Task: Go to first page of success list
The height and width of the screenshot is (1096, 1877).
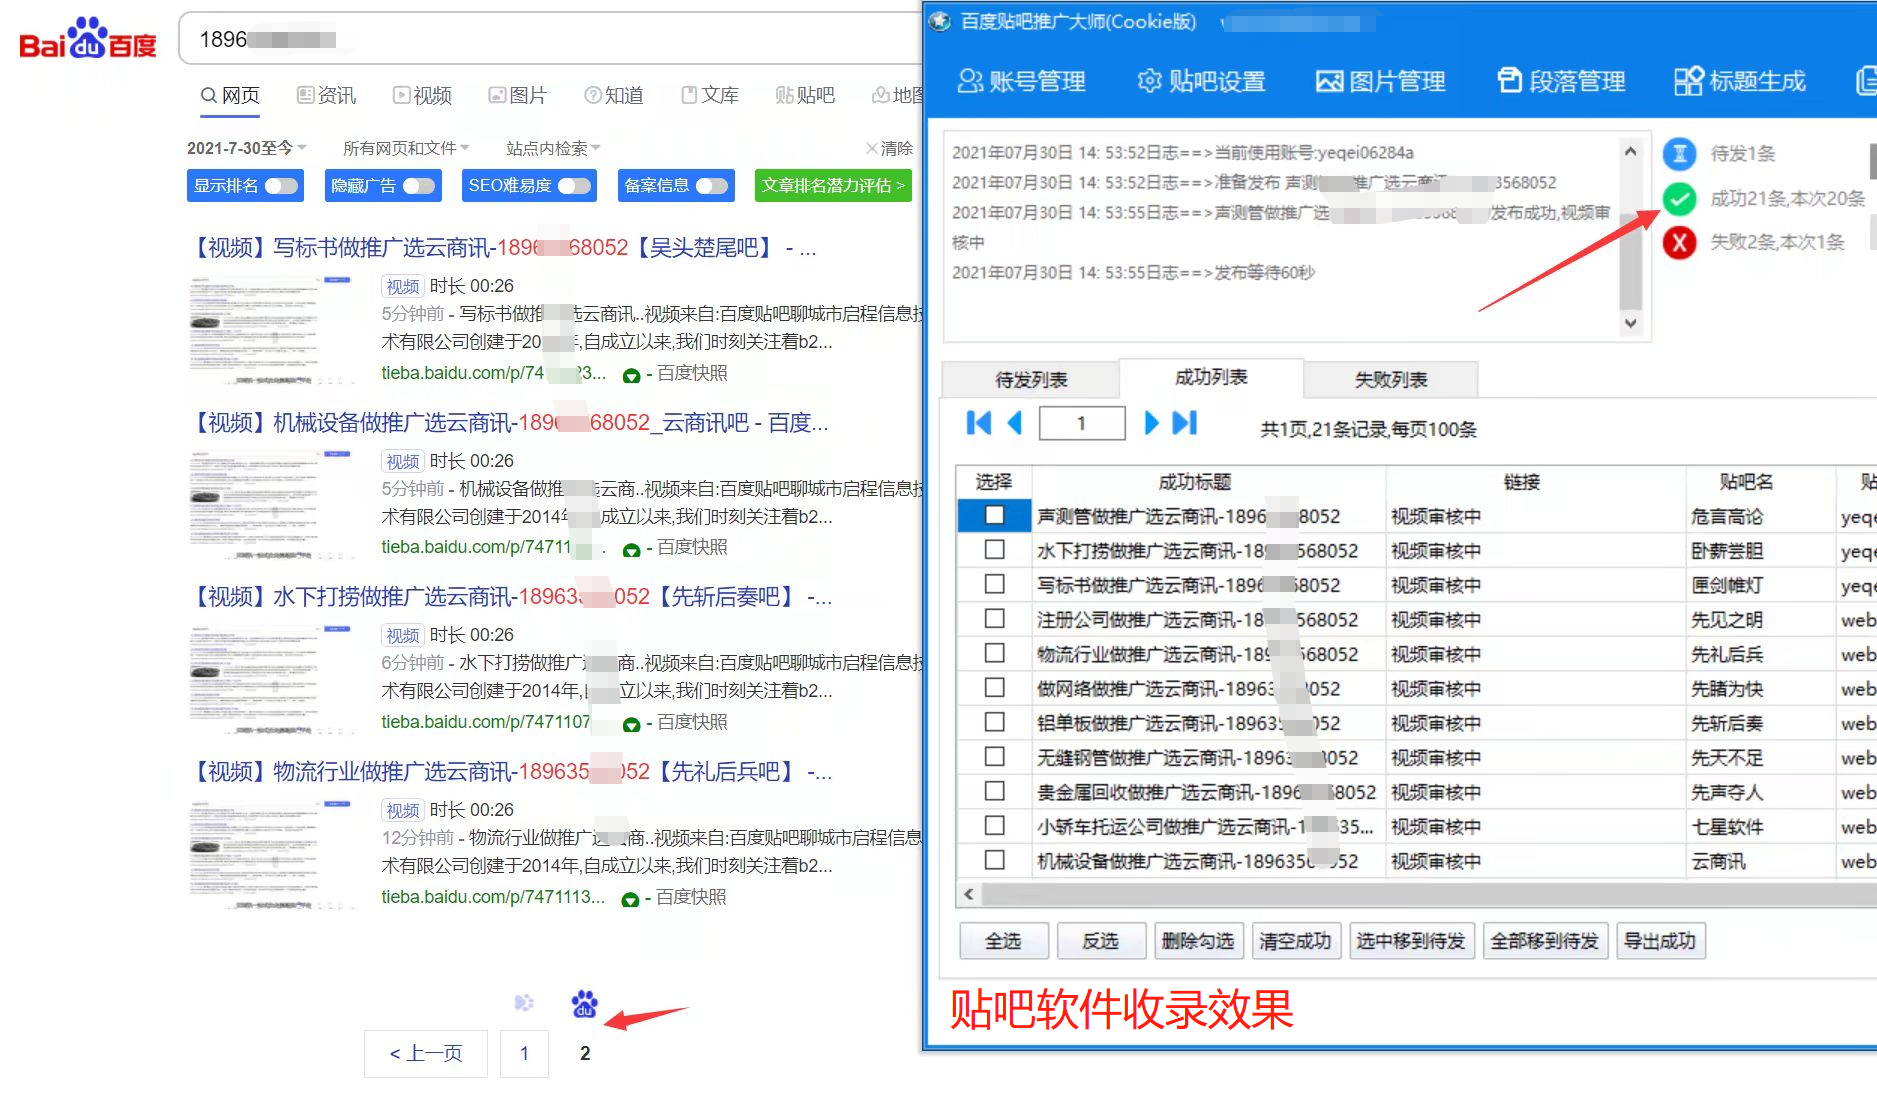Action: pos(979,423)
